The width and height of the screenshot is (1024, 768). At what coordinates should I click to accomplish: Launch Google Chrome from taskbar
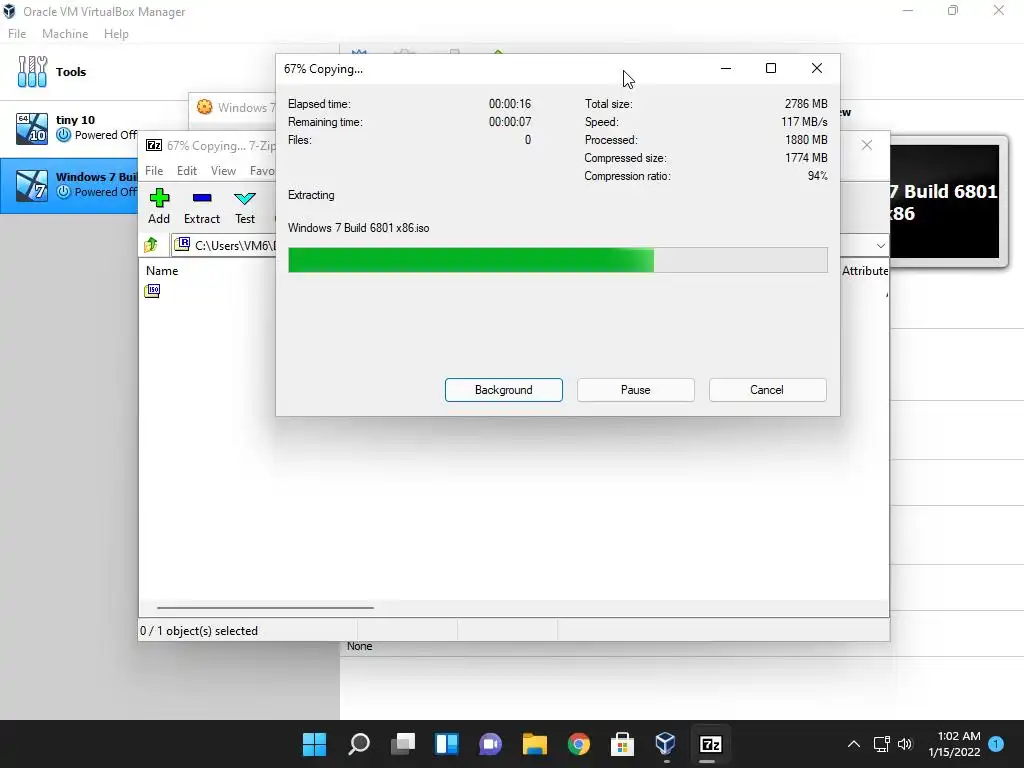click(x=579, y=744)
